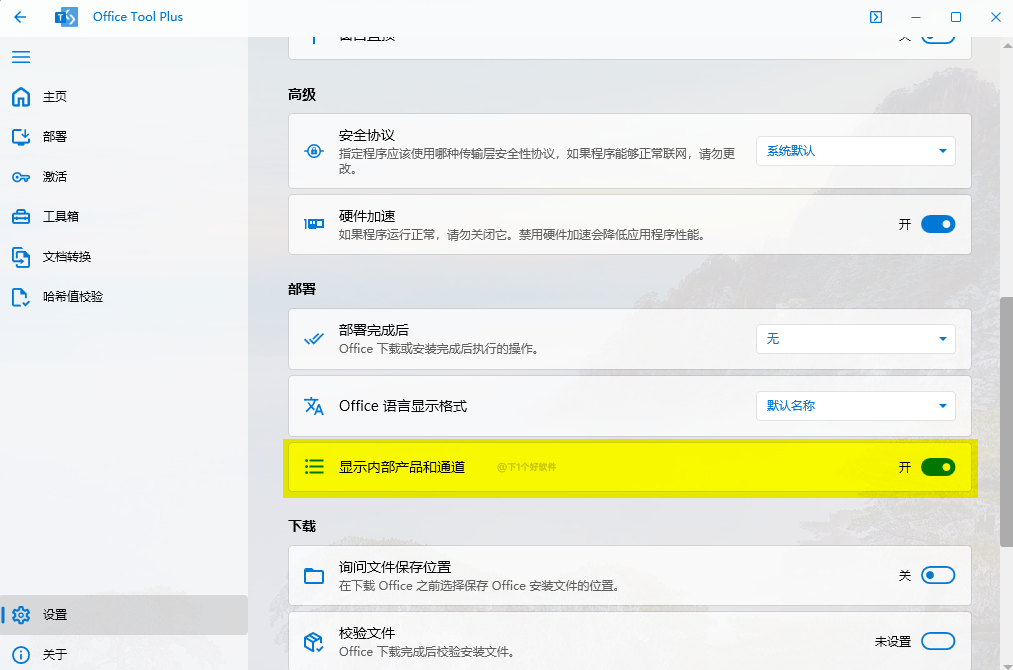This screenshot has width=1013, height=670.
Task: Click the hash check file icon
Action: (21, 297)
